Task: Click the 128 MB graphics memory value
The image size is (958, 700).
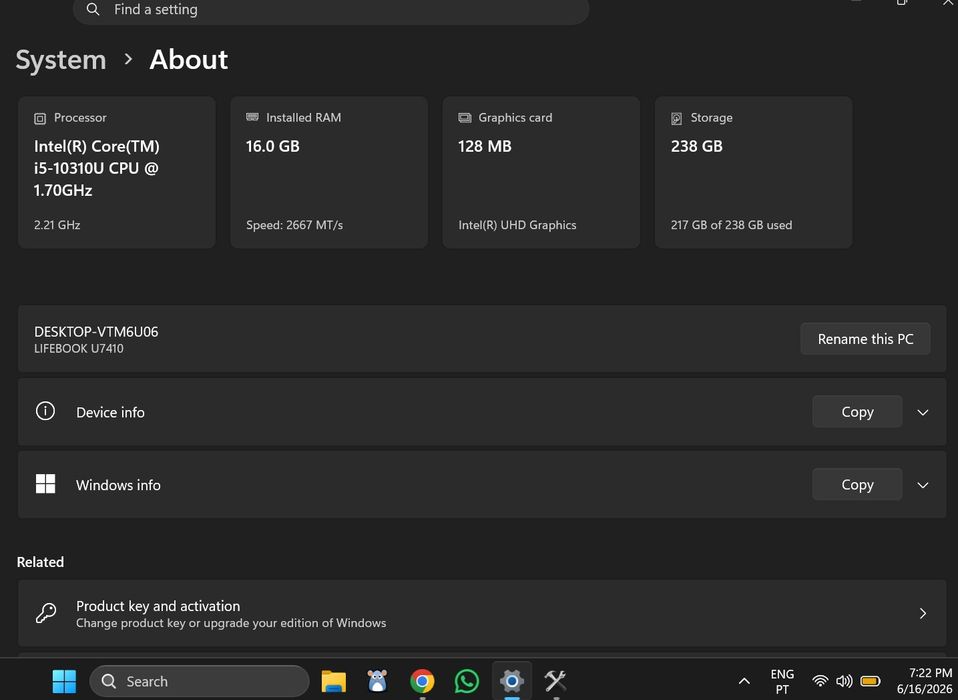Action: 484,147
